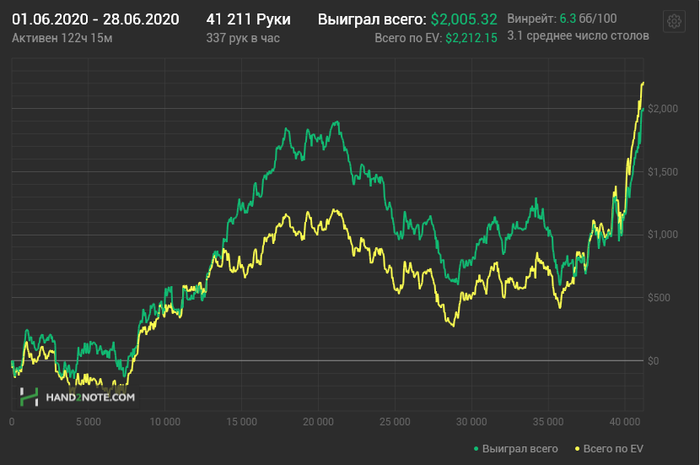Click the '35 000' x-axis label
The width and height of the screenshot is (700, 465).
click(548, 422)
